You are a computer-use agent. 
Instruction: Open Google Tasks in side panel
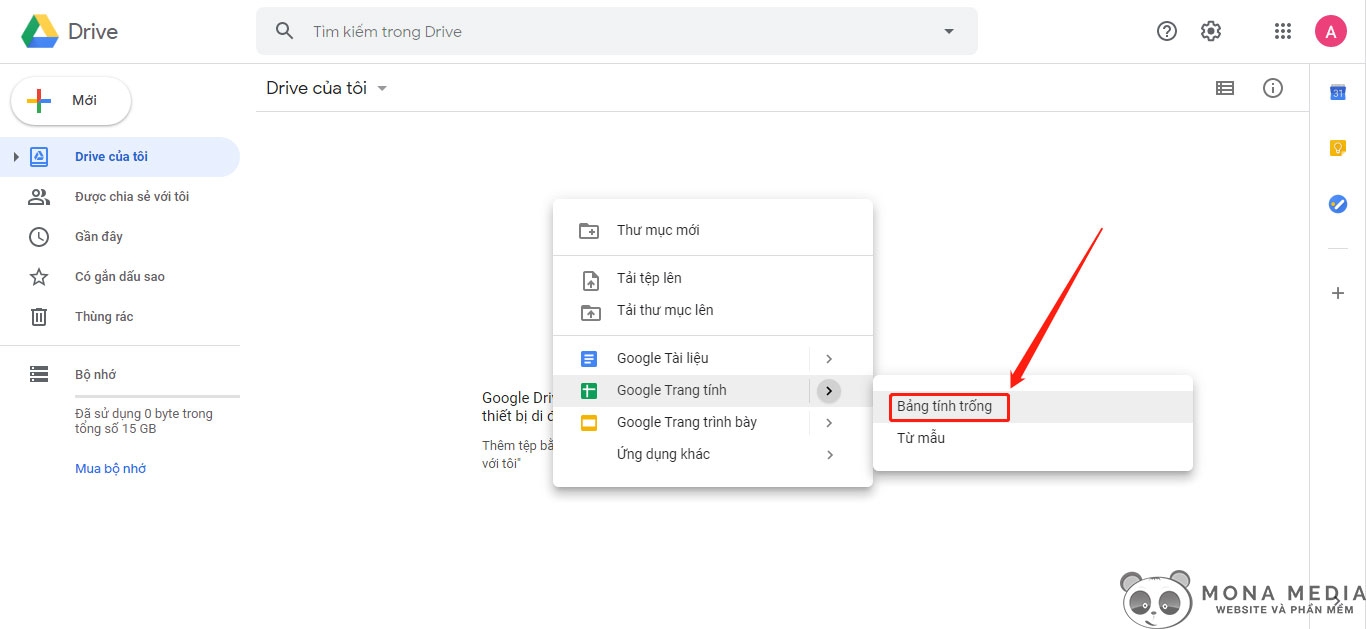click(1337, 204)
